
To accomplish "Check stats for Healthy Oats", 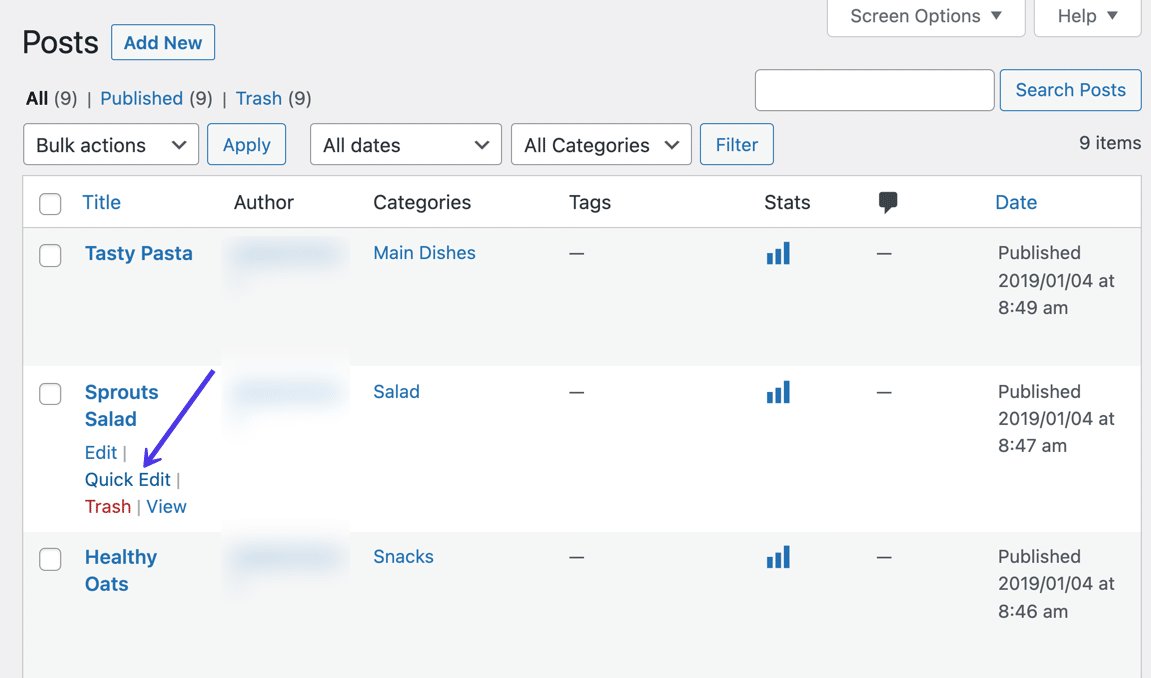I will click(x=778, y=557).
